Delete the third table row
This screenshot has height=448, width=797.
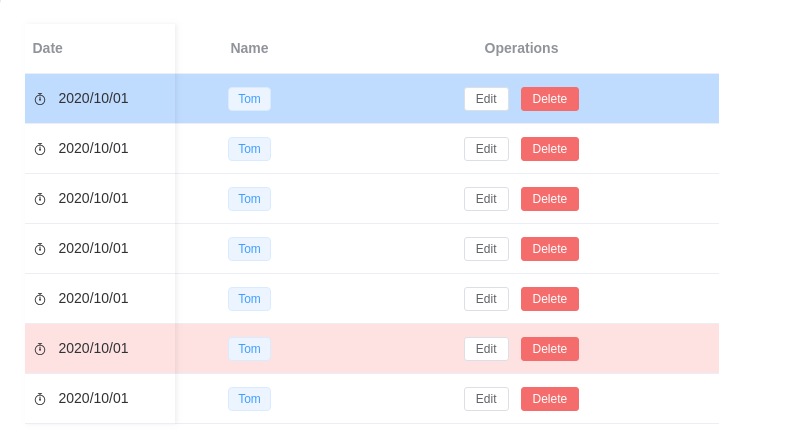tap(549, 199)
